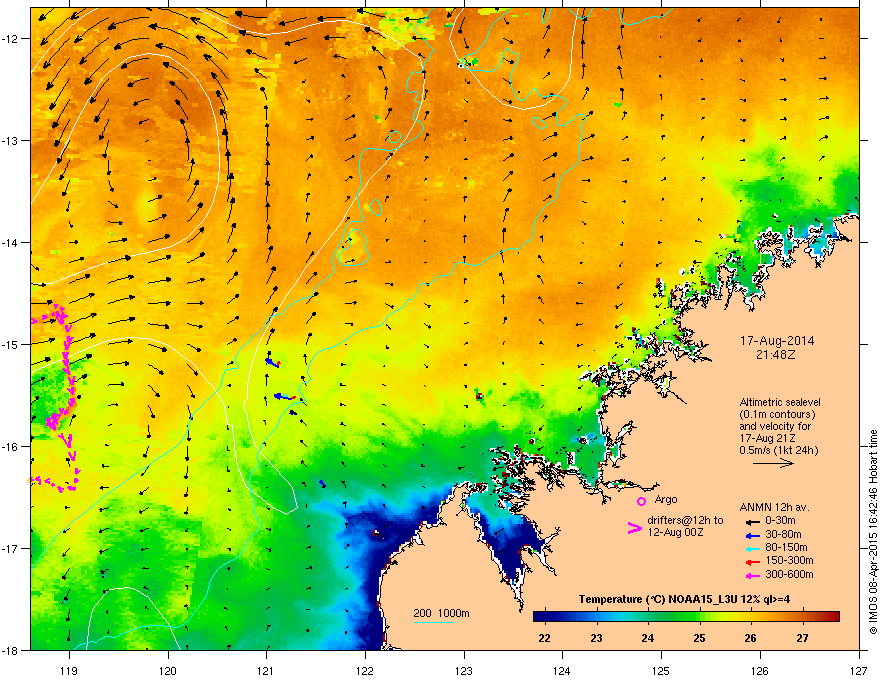
Task: Click the latitude axis label '-16'
Action: coord(11,446)
